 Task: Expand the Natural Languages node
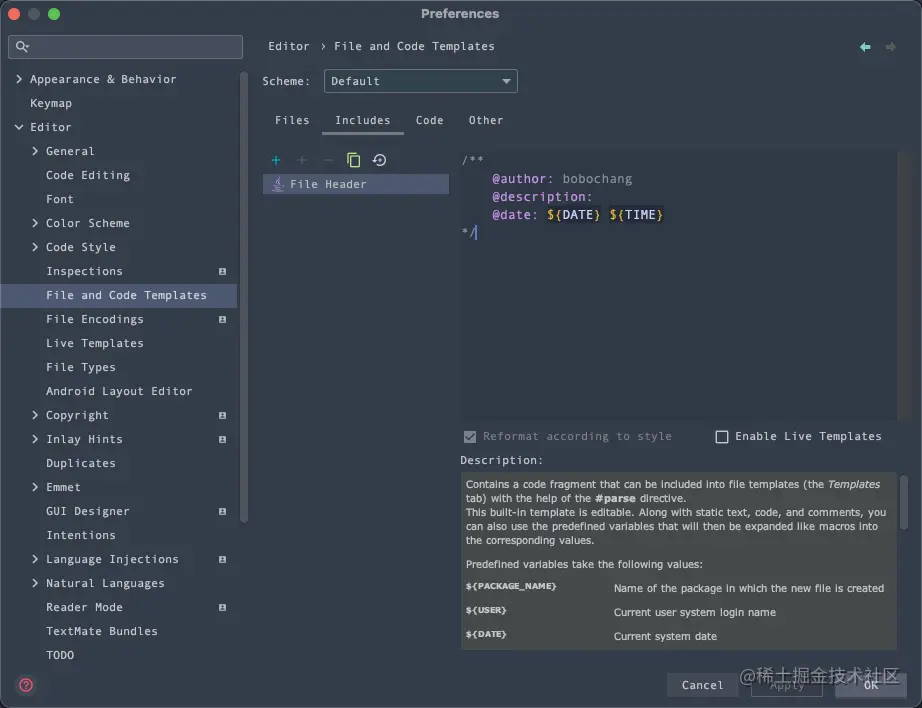point(35,583)
